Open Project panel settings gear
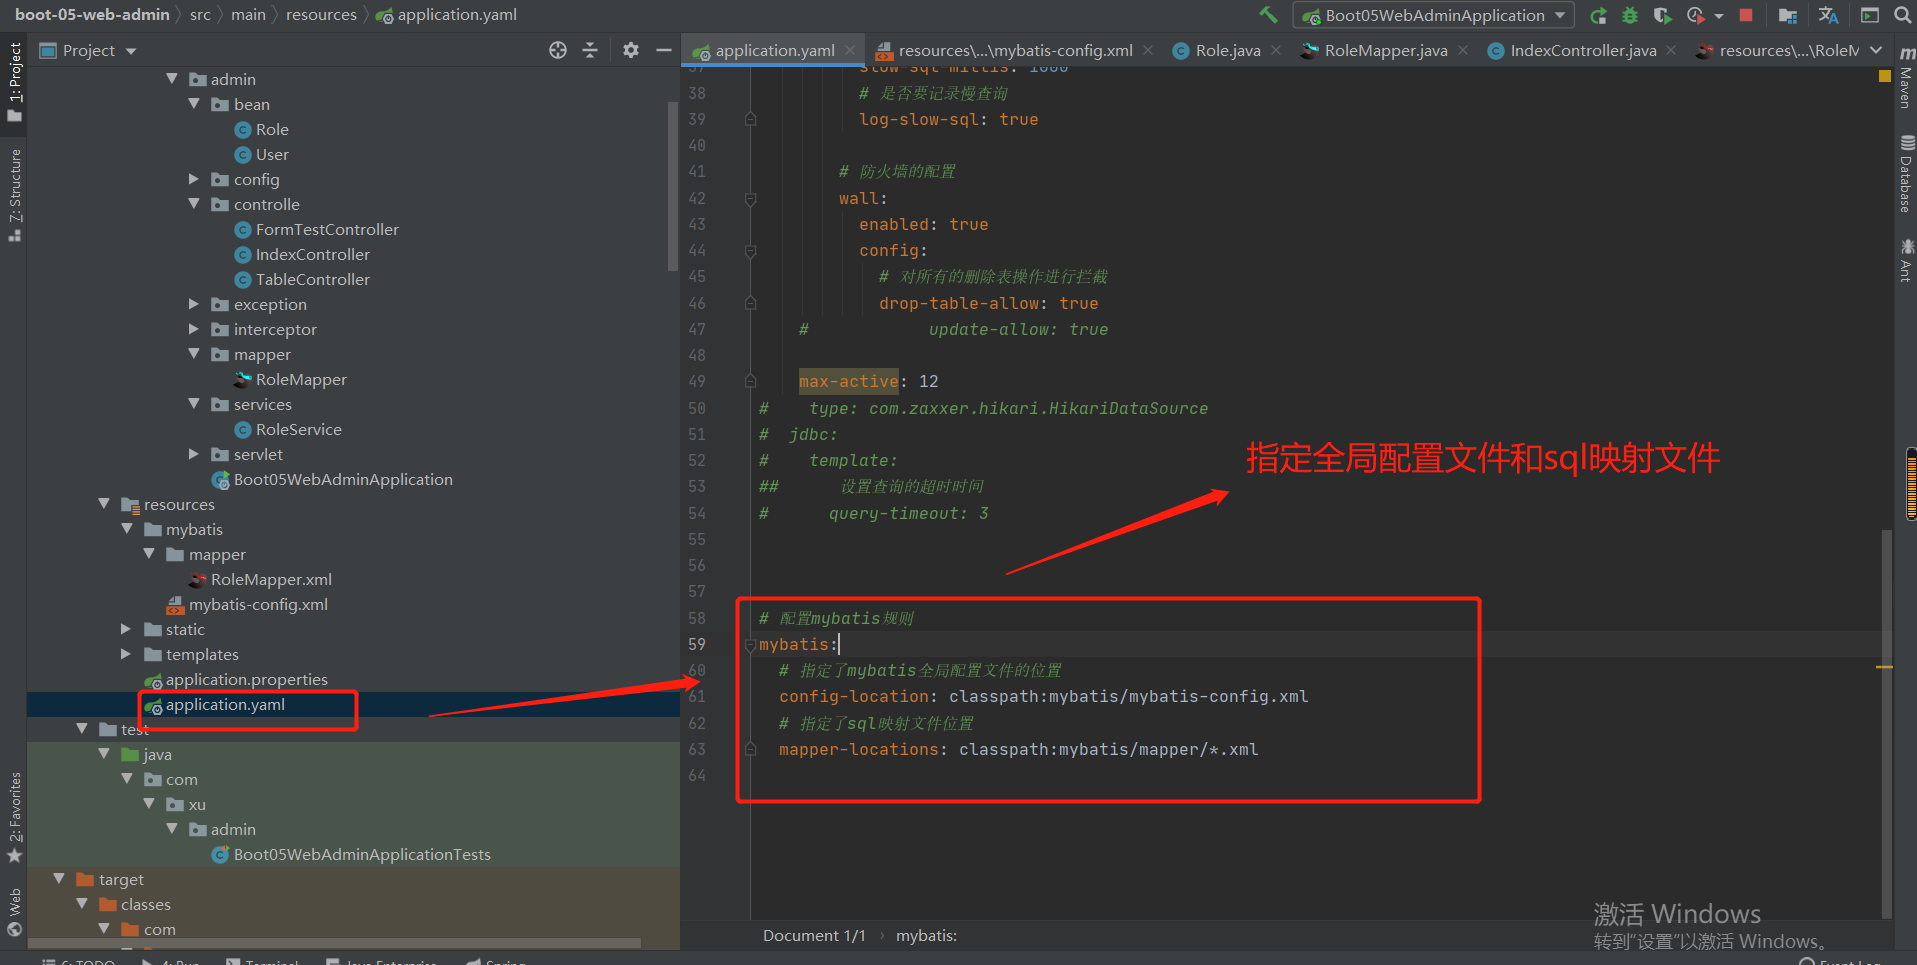1917x965 pixels. tap(631, 50)
